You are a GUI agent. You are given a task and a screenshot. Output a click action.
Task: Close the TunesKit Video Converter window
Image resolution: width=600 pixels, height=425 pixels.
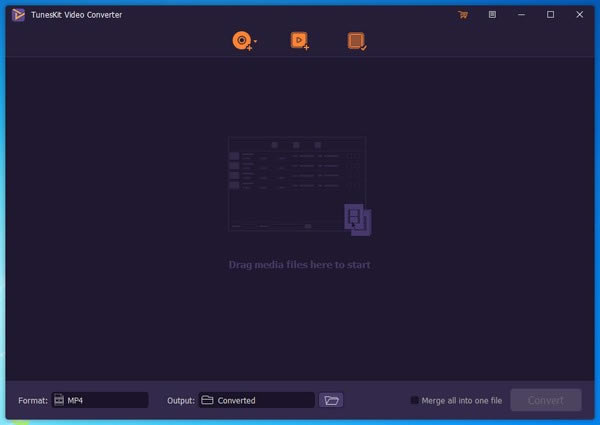[579, 15]
